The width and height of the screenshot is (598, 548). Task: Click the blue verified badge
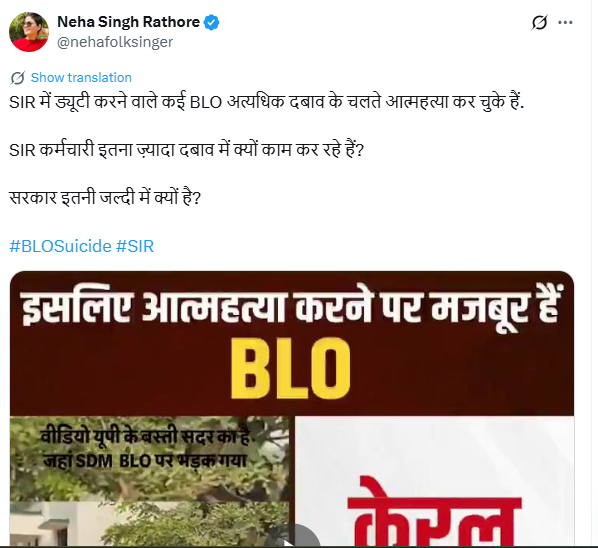(x=212, y=22)
